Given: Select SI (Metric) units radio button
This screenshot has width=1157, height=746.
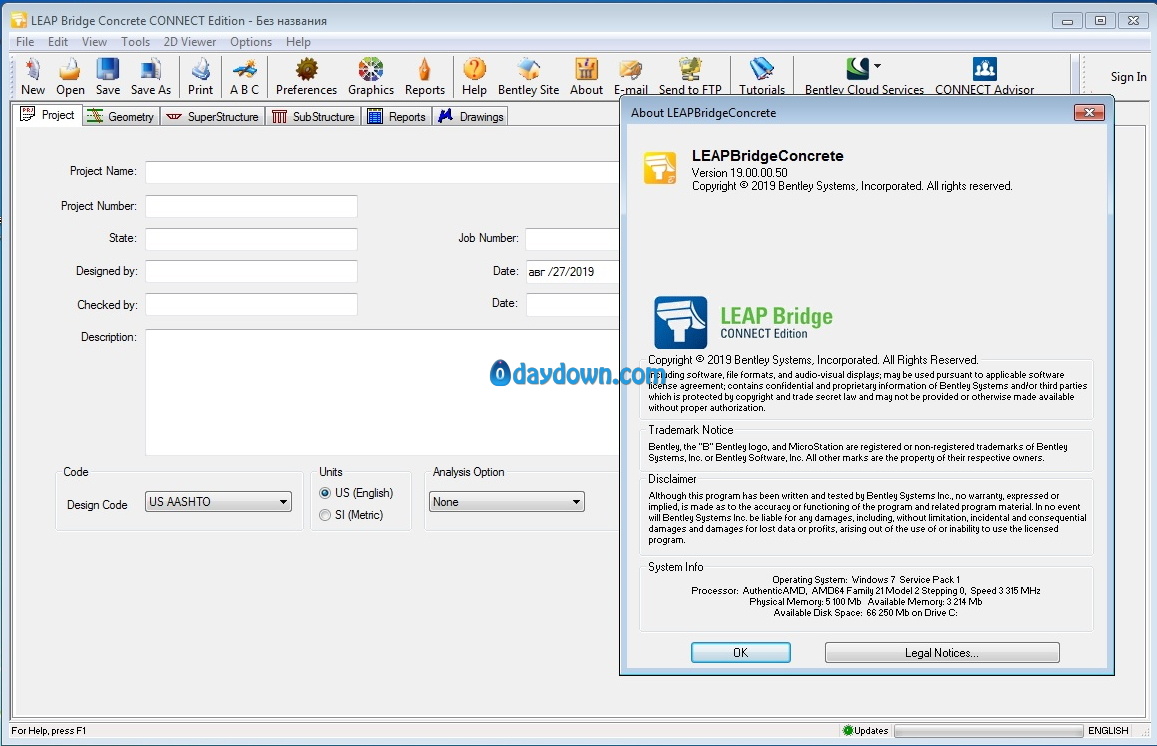Looking at the screenshot, I should [x=325, y=515].
